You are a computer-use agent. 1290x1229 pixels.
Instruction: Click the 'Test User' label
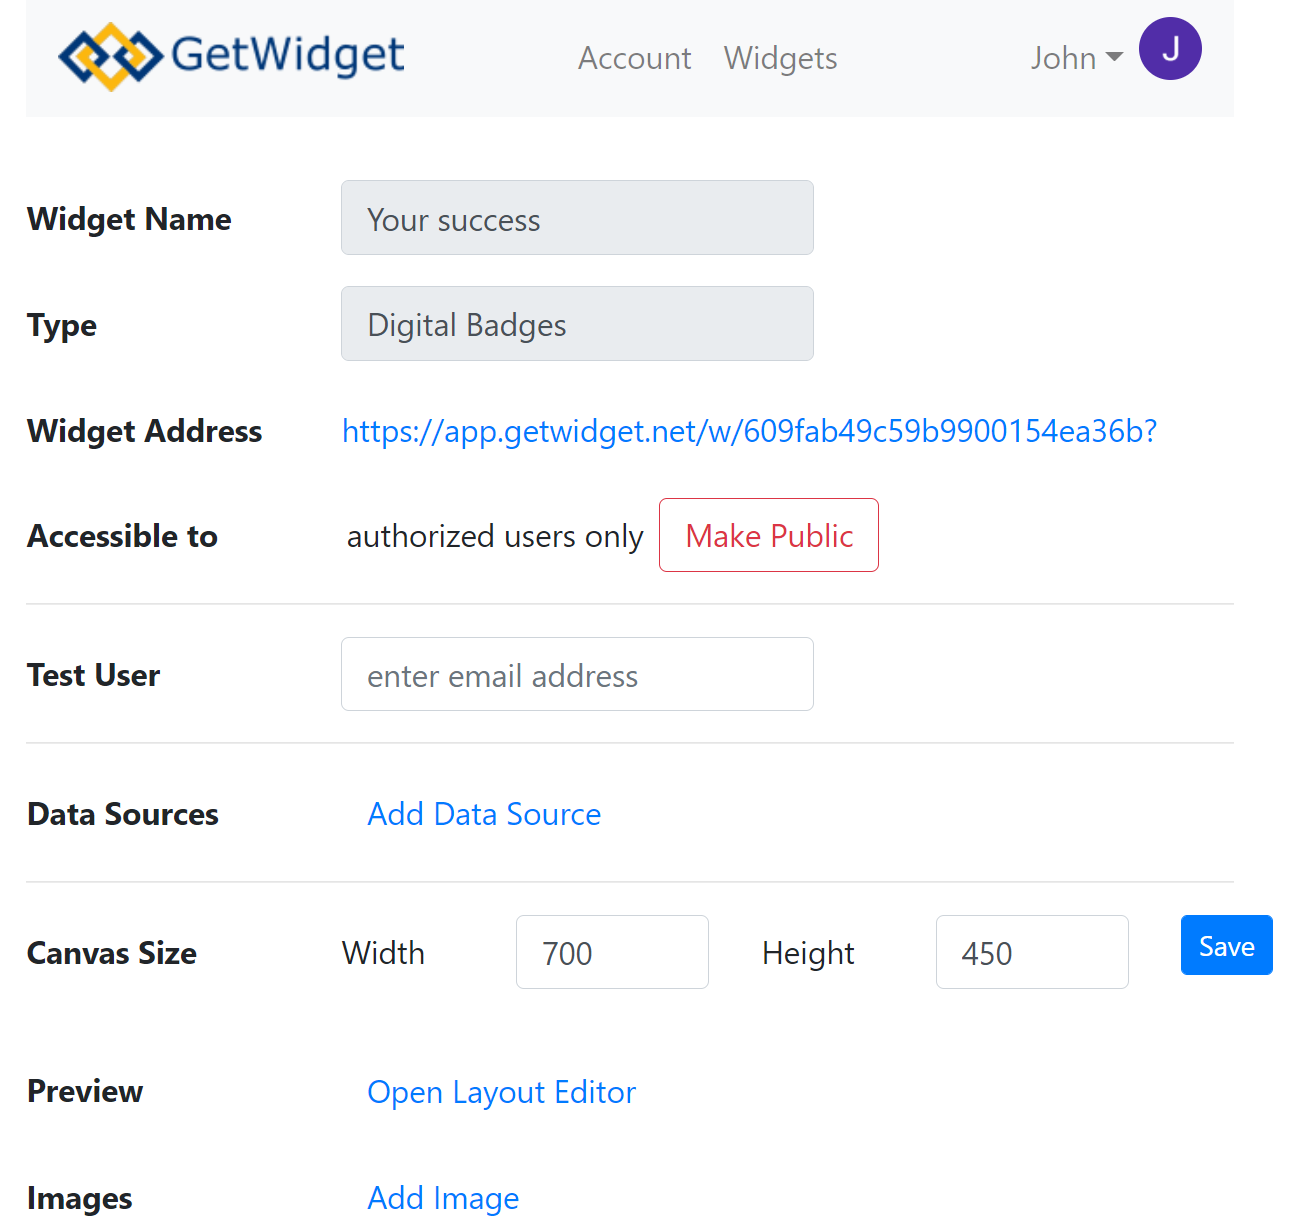tap(94, 675)
